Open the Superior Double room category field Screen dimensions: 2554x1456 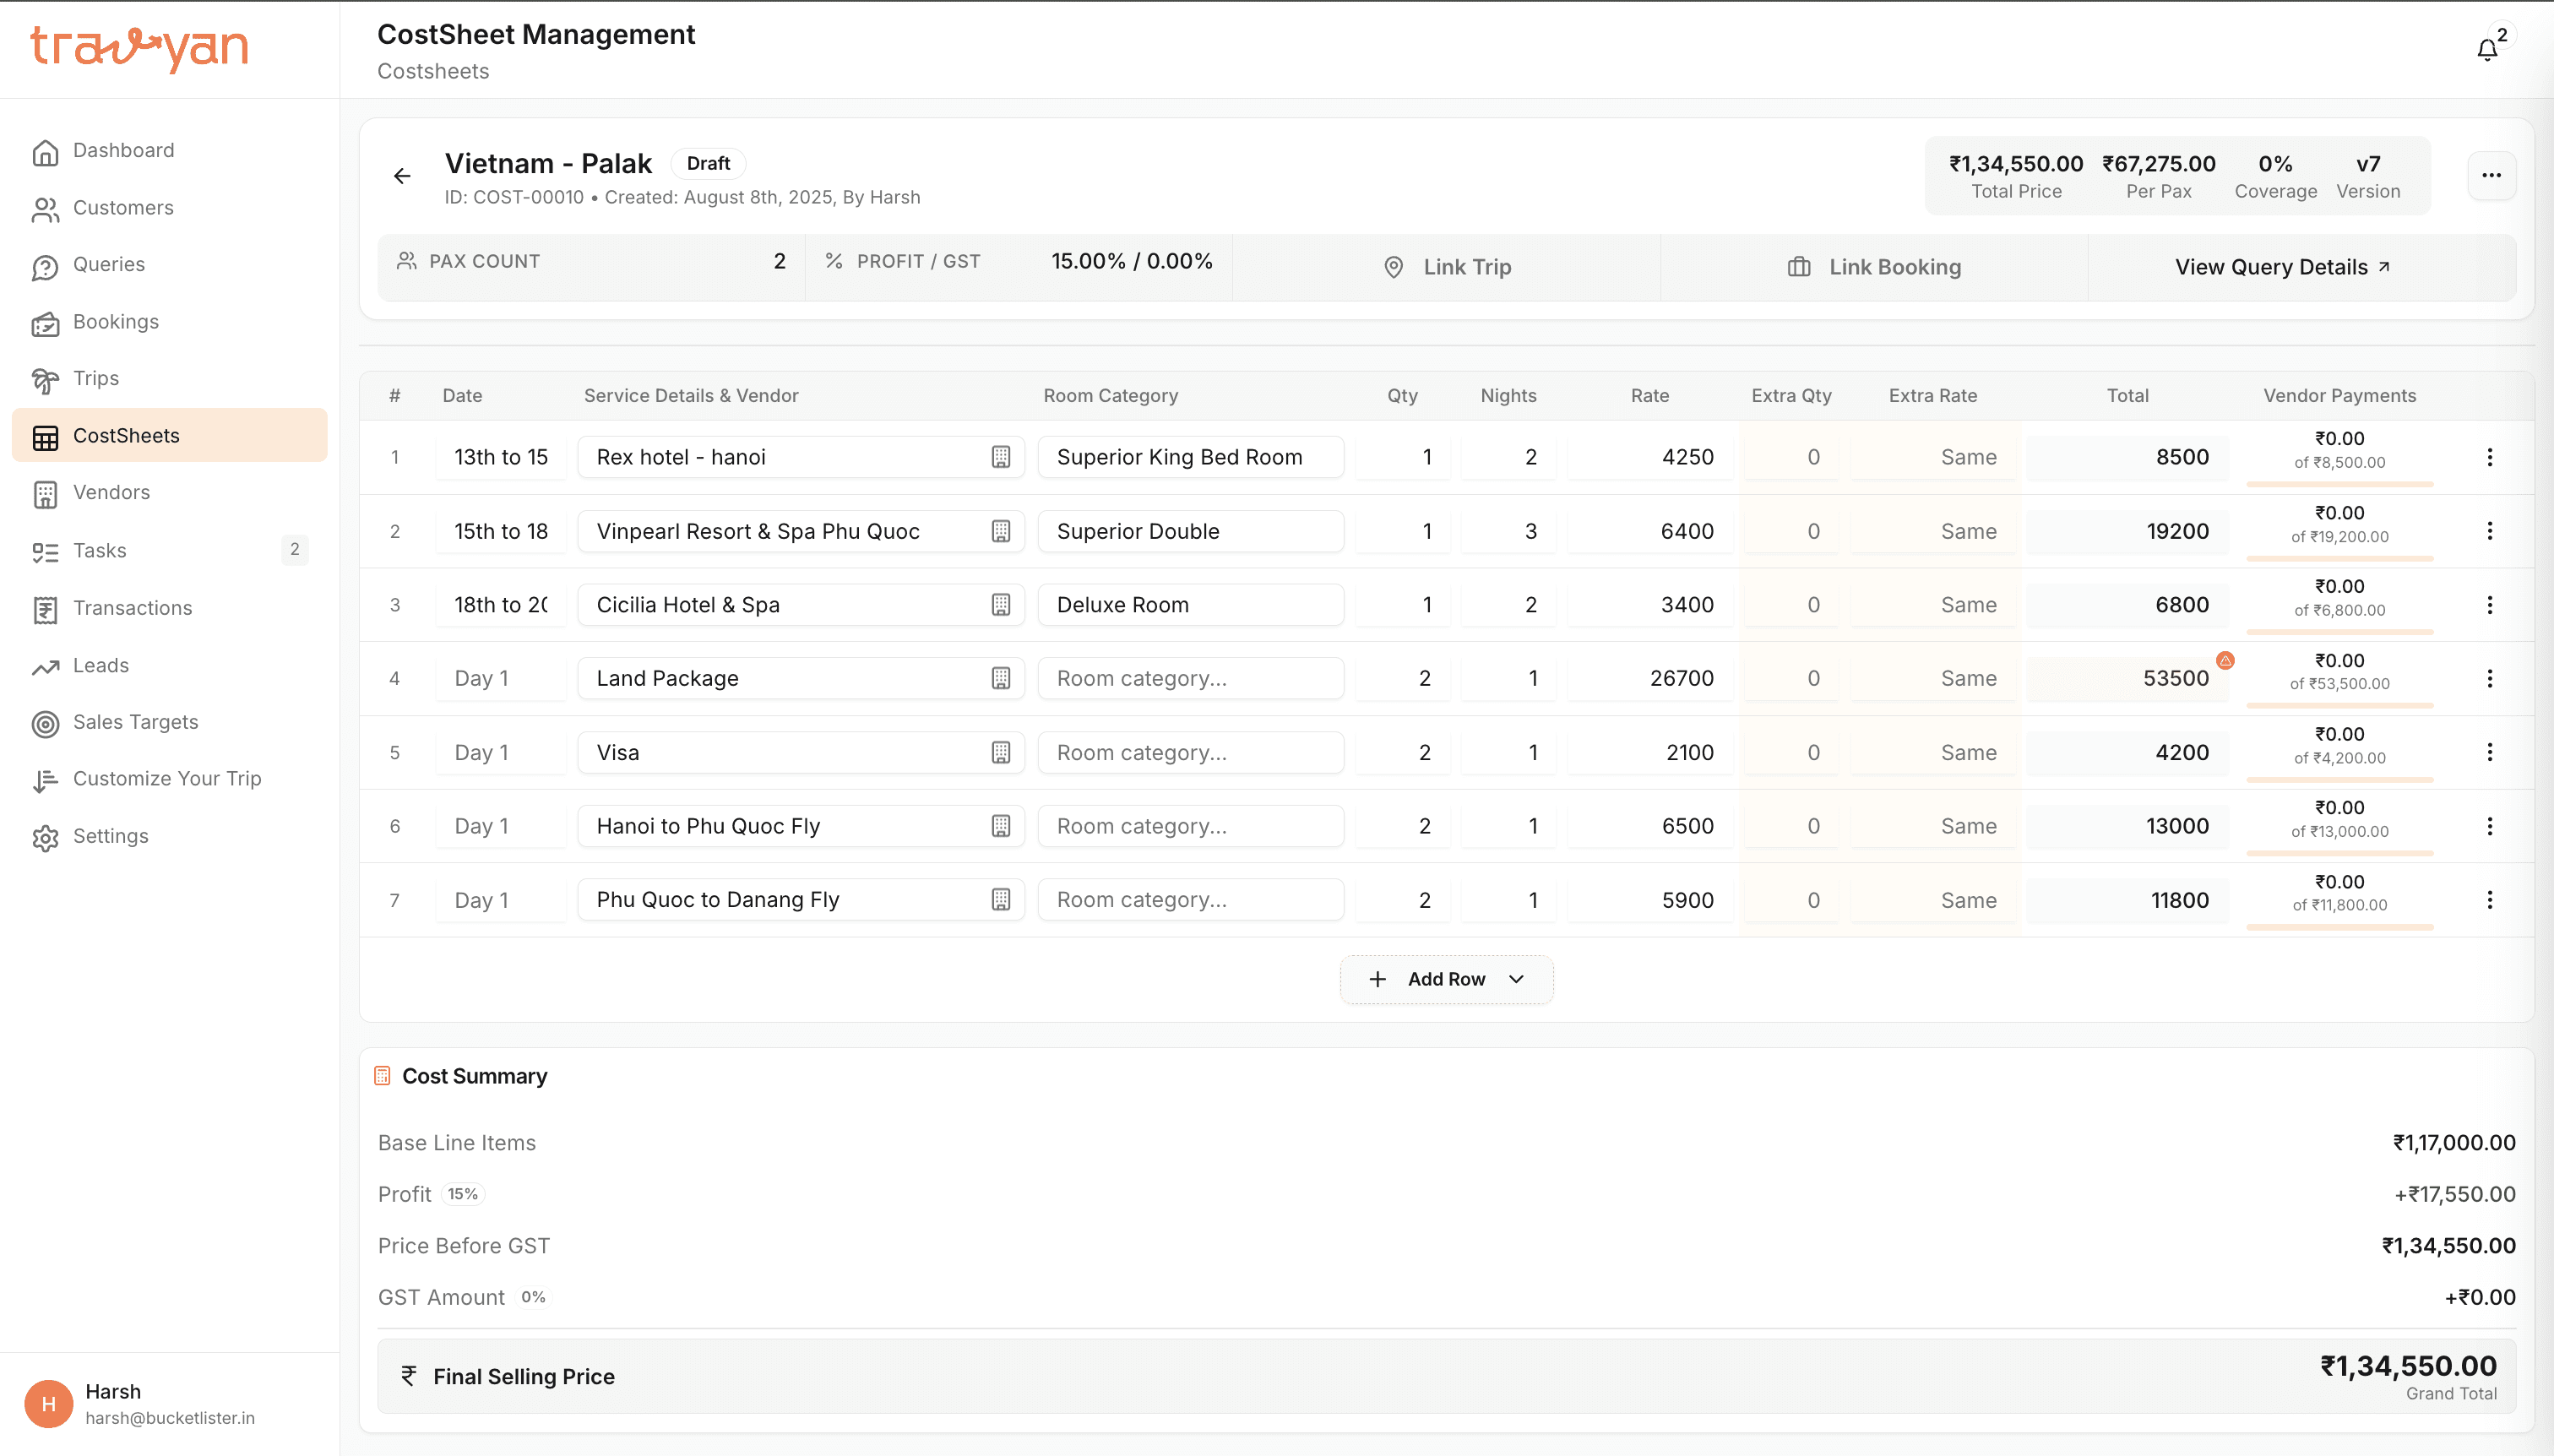tap(1190, 531)
